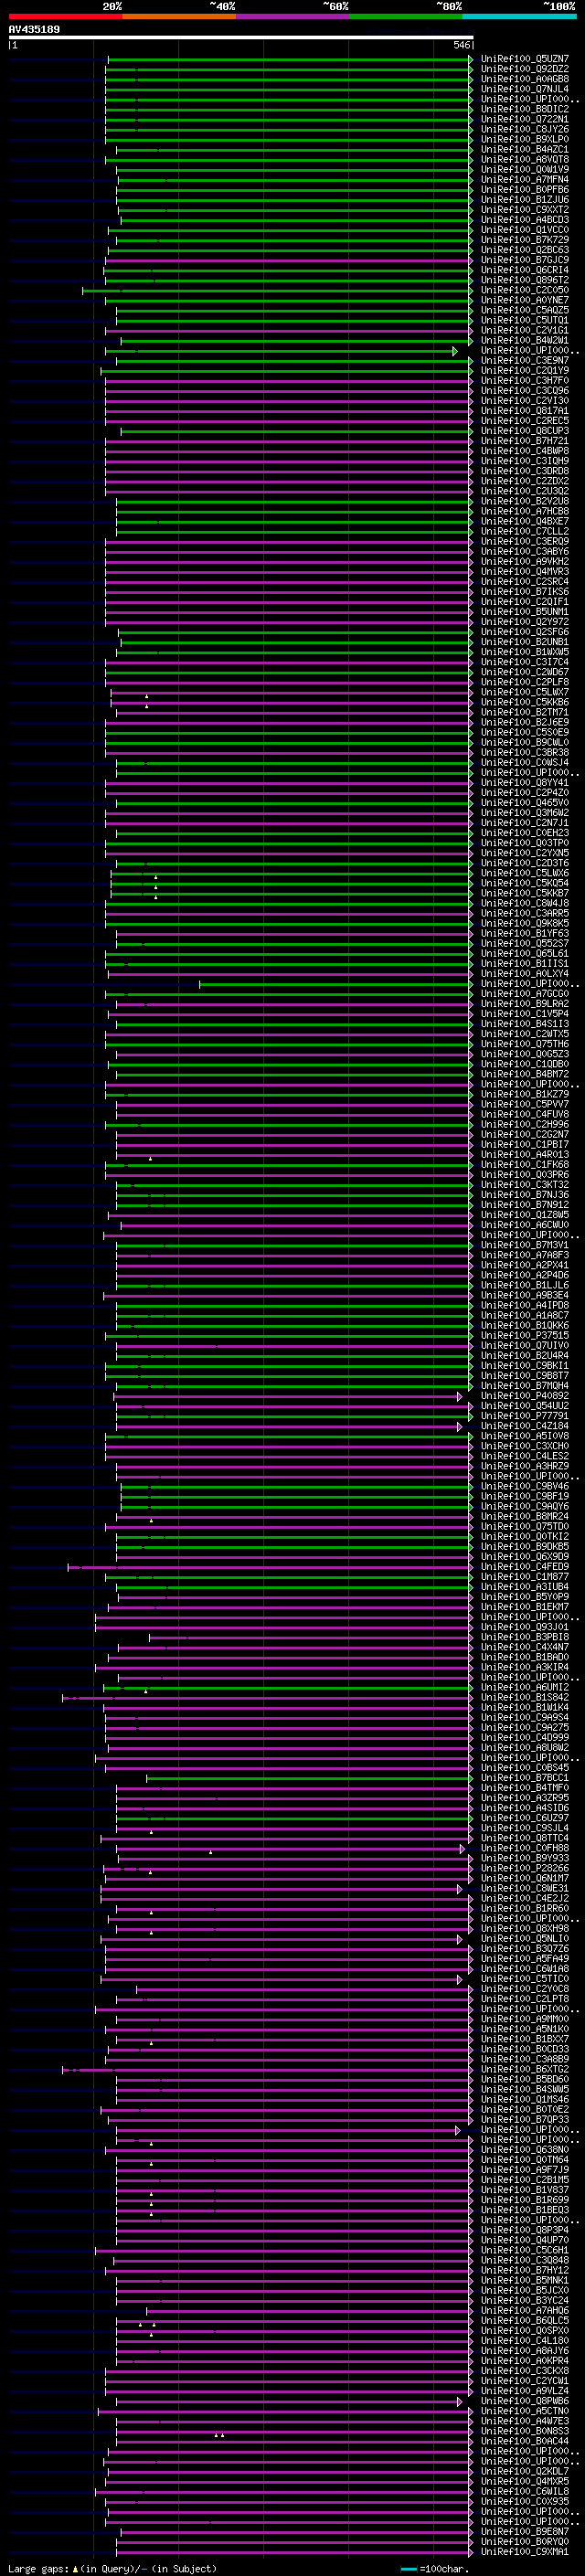Select the UniRef100_B7GJC9 label
Image resolution: width=585 pixels, height=2576 pixels.
click(x=525, y=260)
